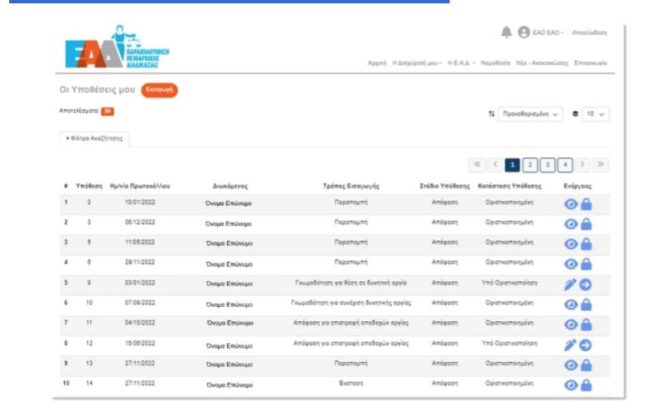
Task: Click the sort order icon beside Προκαθορισμένη
Action: click(491, 115)
